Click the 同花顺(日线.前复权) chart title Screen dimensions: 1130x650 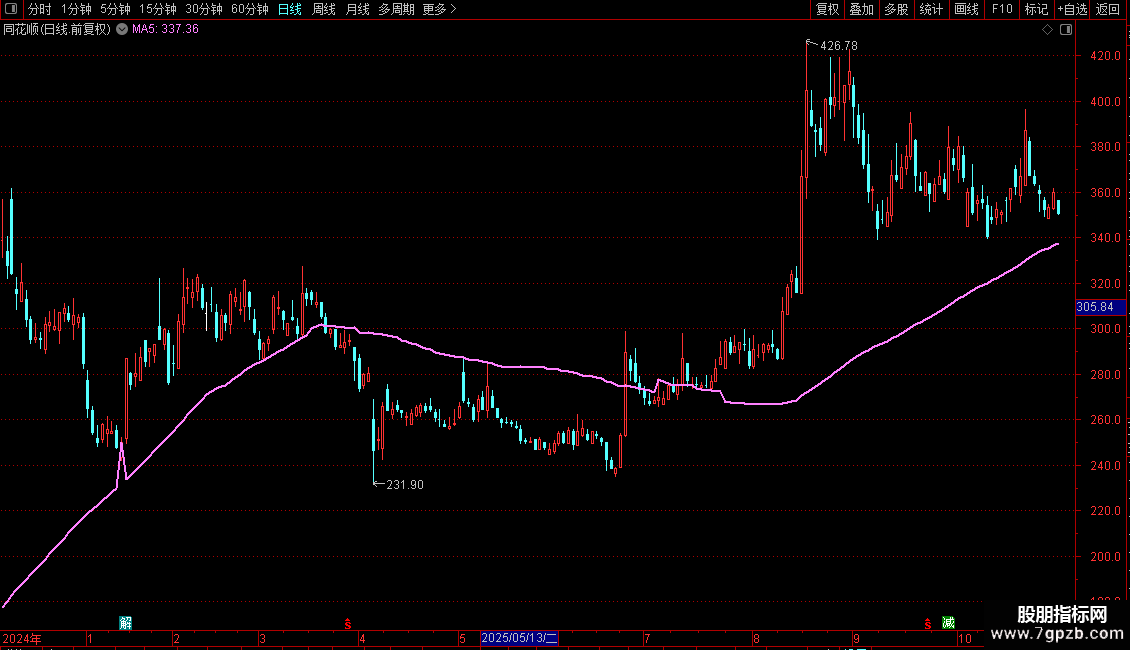point(57,29)
